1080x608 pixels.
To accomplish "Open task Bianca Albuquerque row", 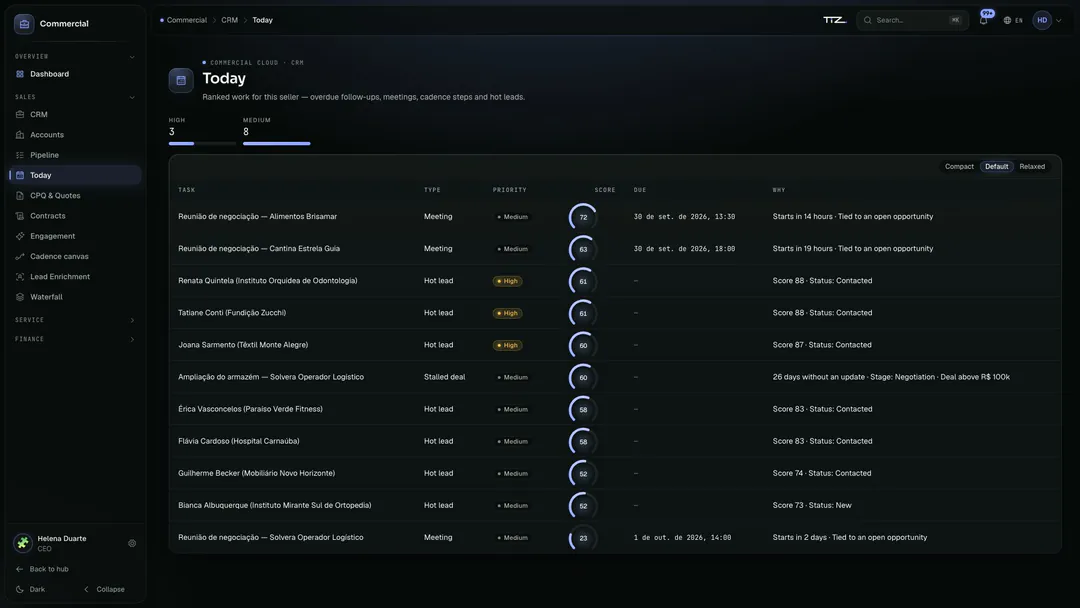I will pos(614,505).
